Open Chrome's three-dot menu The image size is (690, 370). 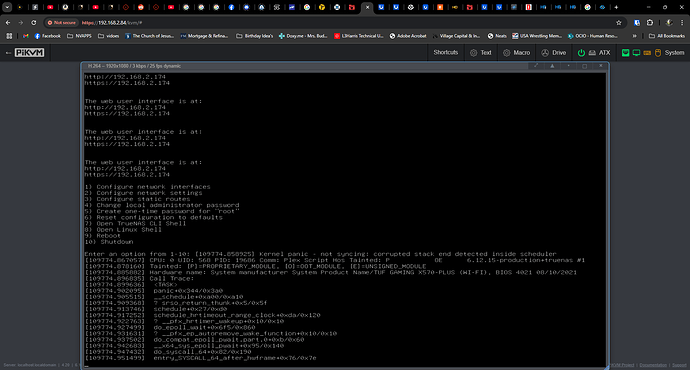tap(682, 22)
